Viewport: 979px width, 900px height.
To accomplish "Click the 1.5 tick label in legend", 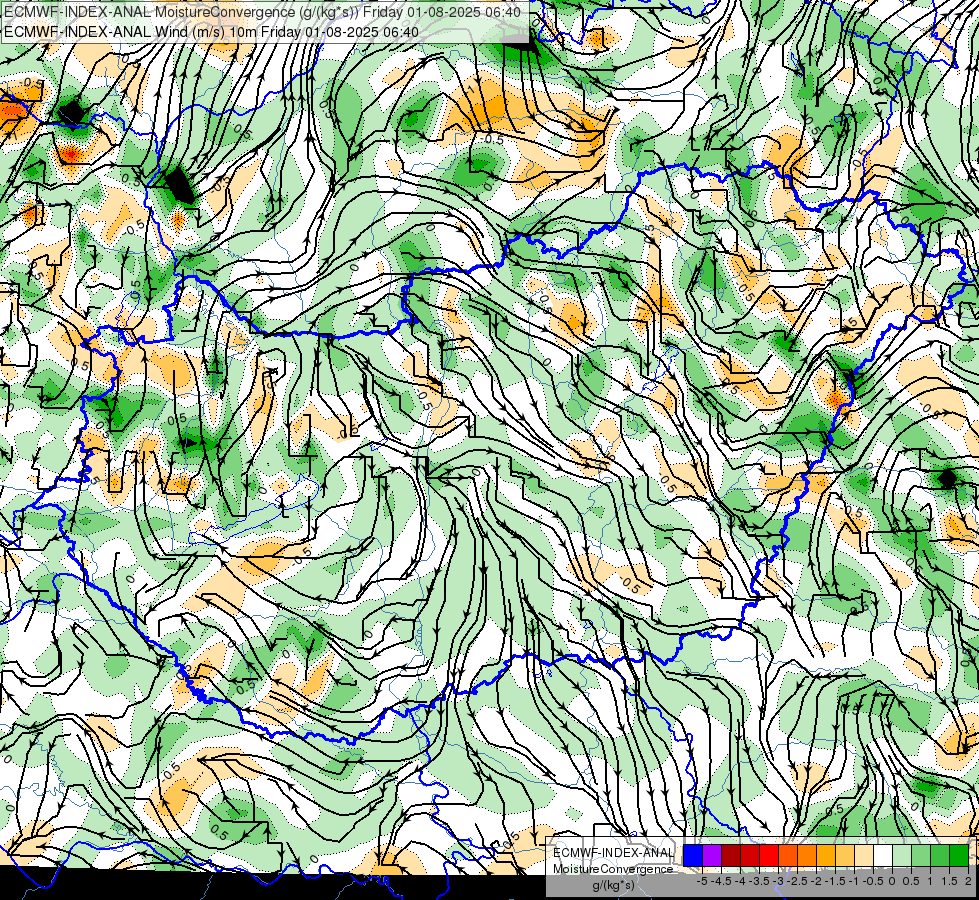I will 949,881.
